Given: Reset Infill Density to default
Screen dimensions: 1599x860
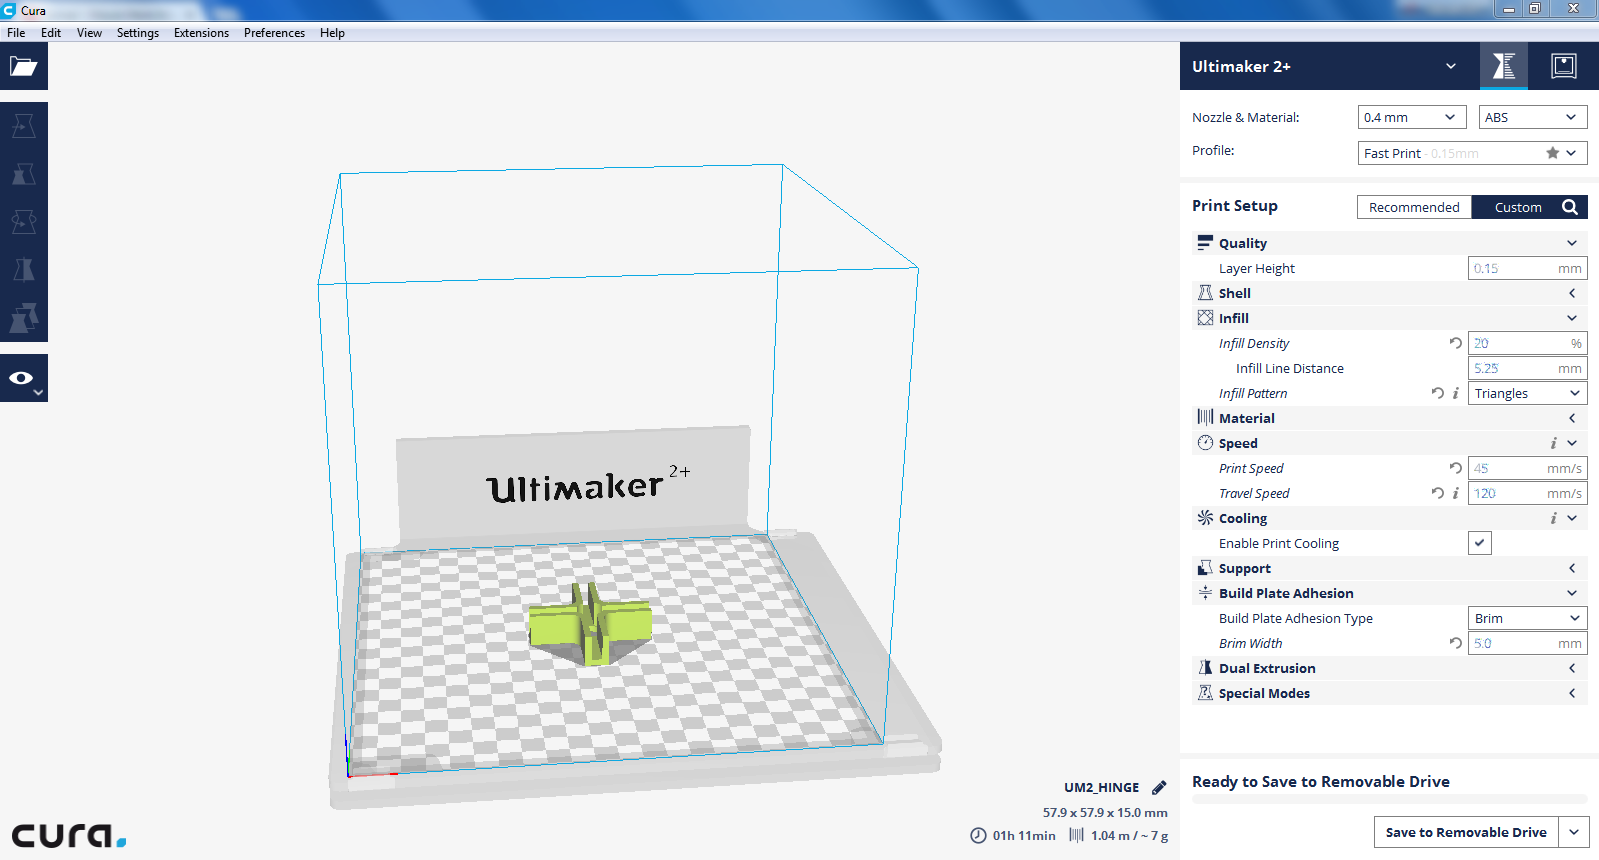Looking at the screenshot, I should click(x=1456, y=343).
